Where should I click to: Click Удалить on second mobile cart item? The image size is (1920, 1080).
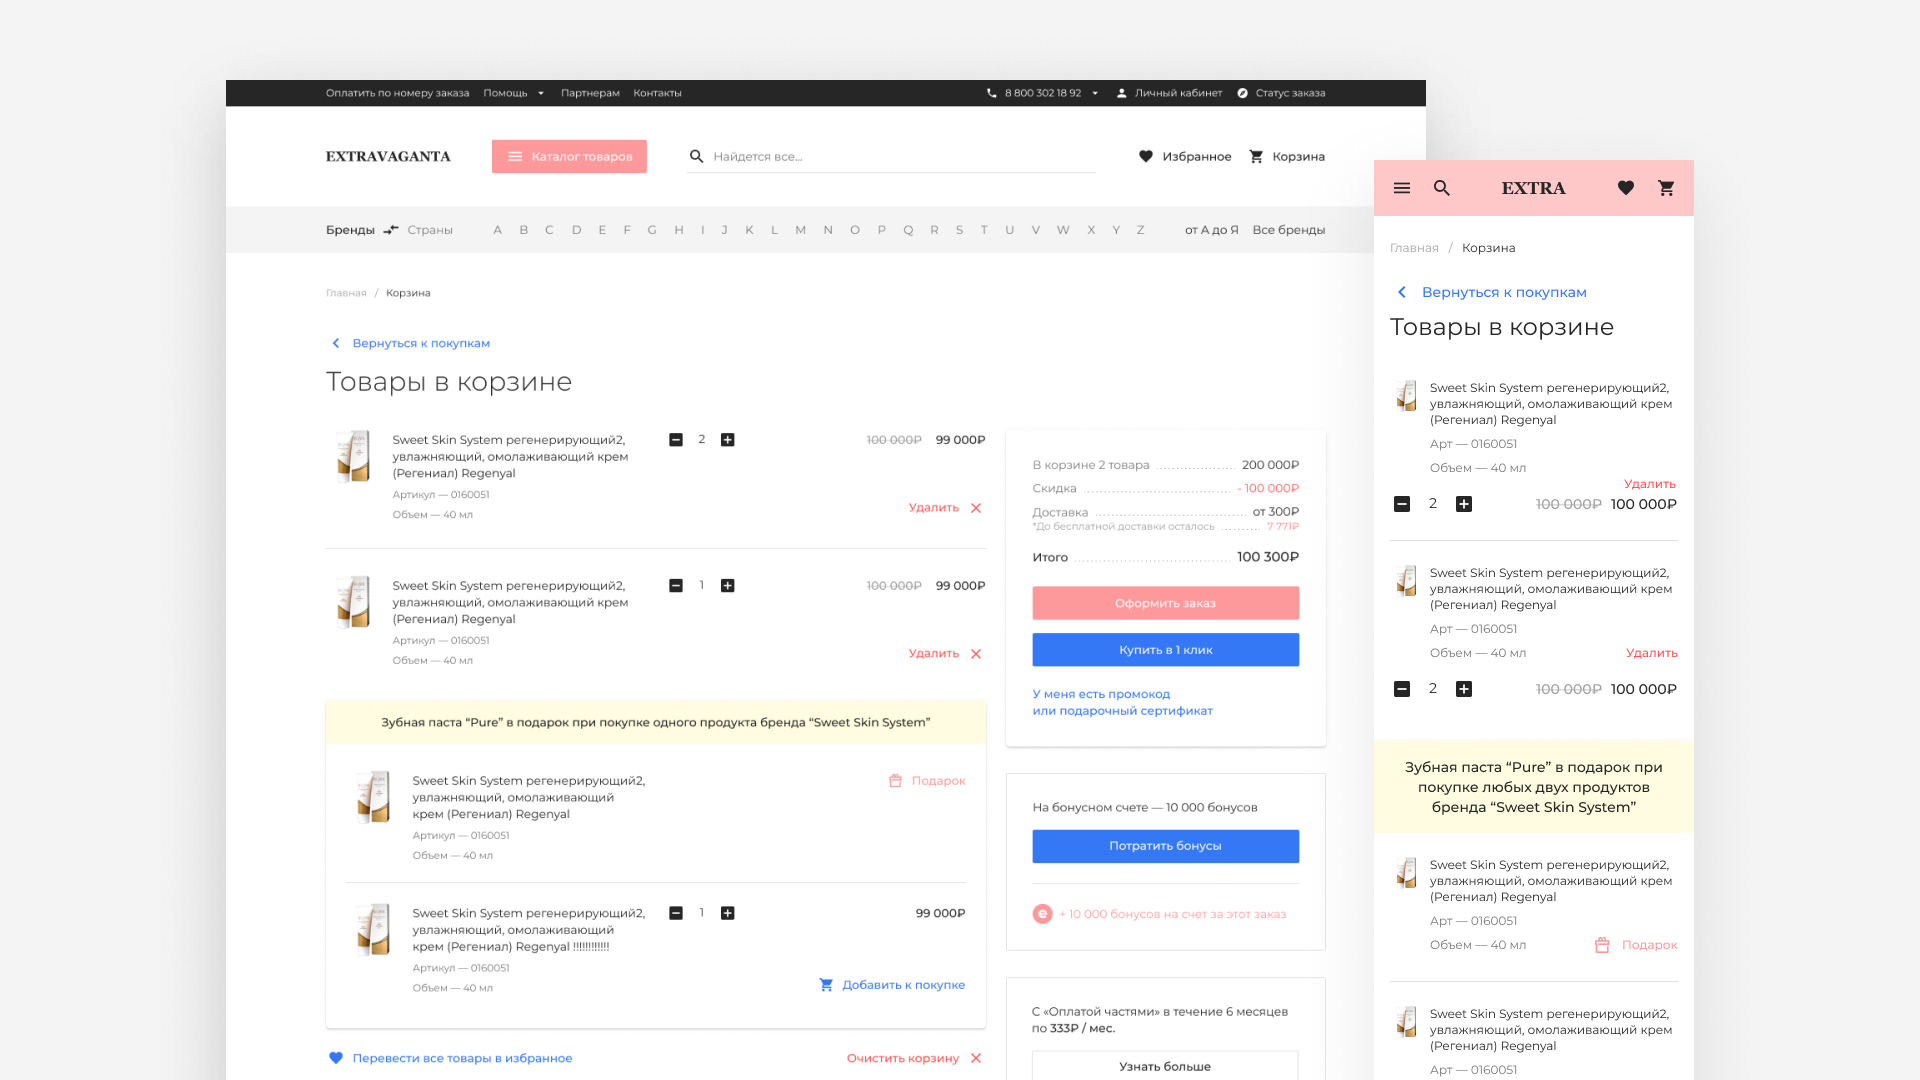point(1652,653)
